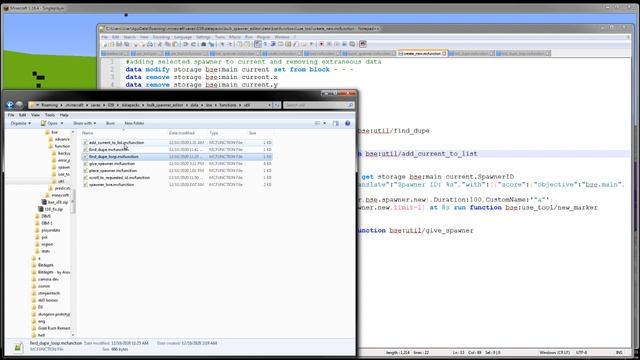Open the Explorer Tools menu
Viewport: 640px width, 360px height.
(50, 115)
